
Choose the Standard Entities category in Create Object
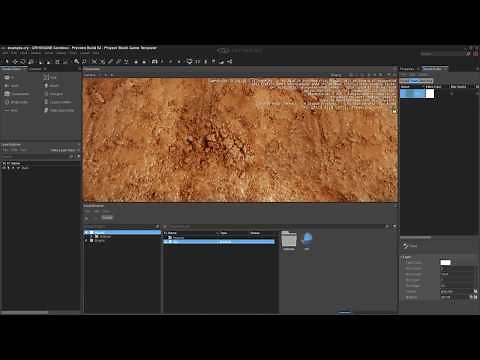click(x=59, y=110)
